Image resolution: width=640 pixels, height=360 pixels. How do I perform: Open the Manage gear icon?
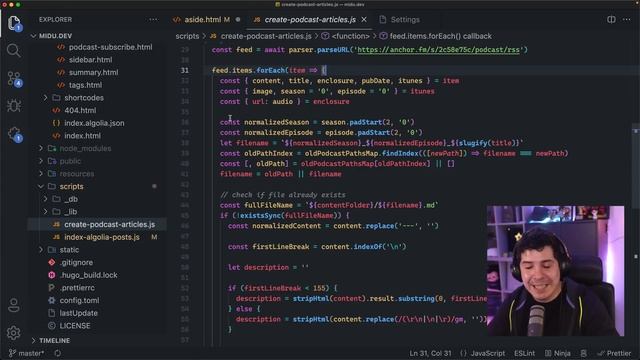click(13, 333)
